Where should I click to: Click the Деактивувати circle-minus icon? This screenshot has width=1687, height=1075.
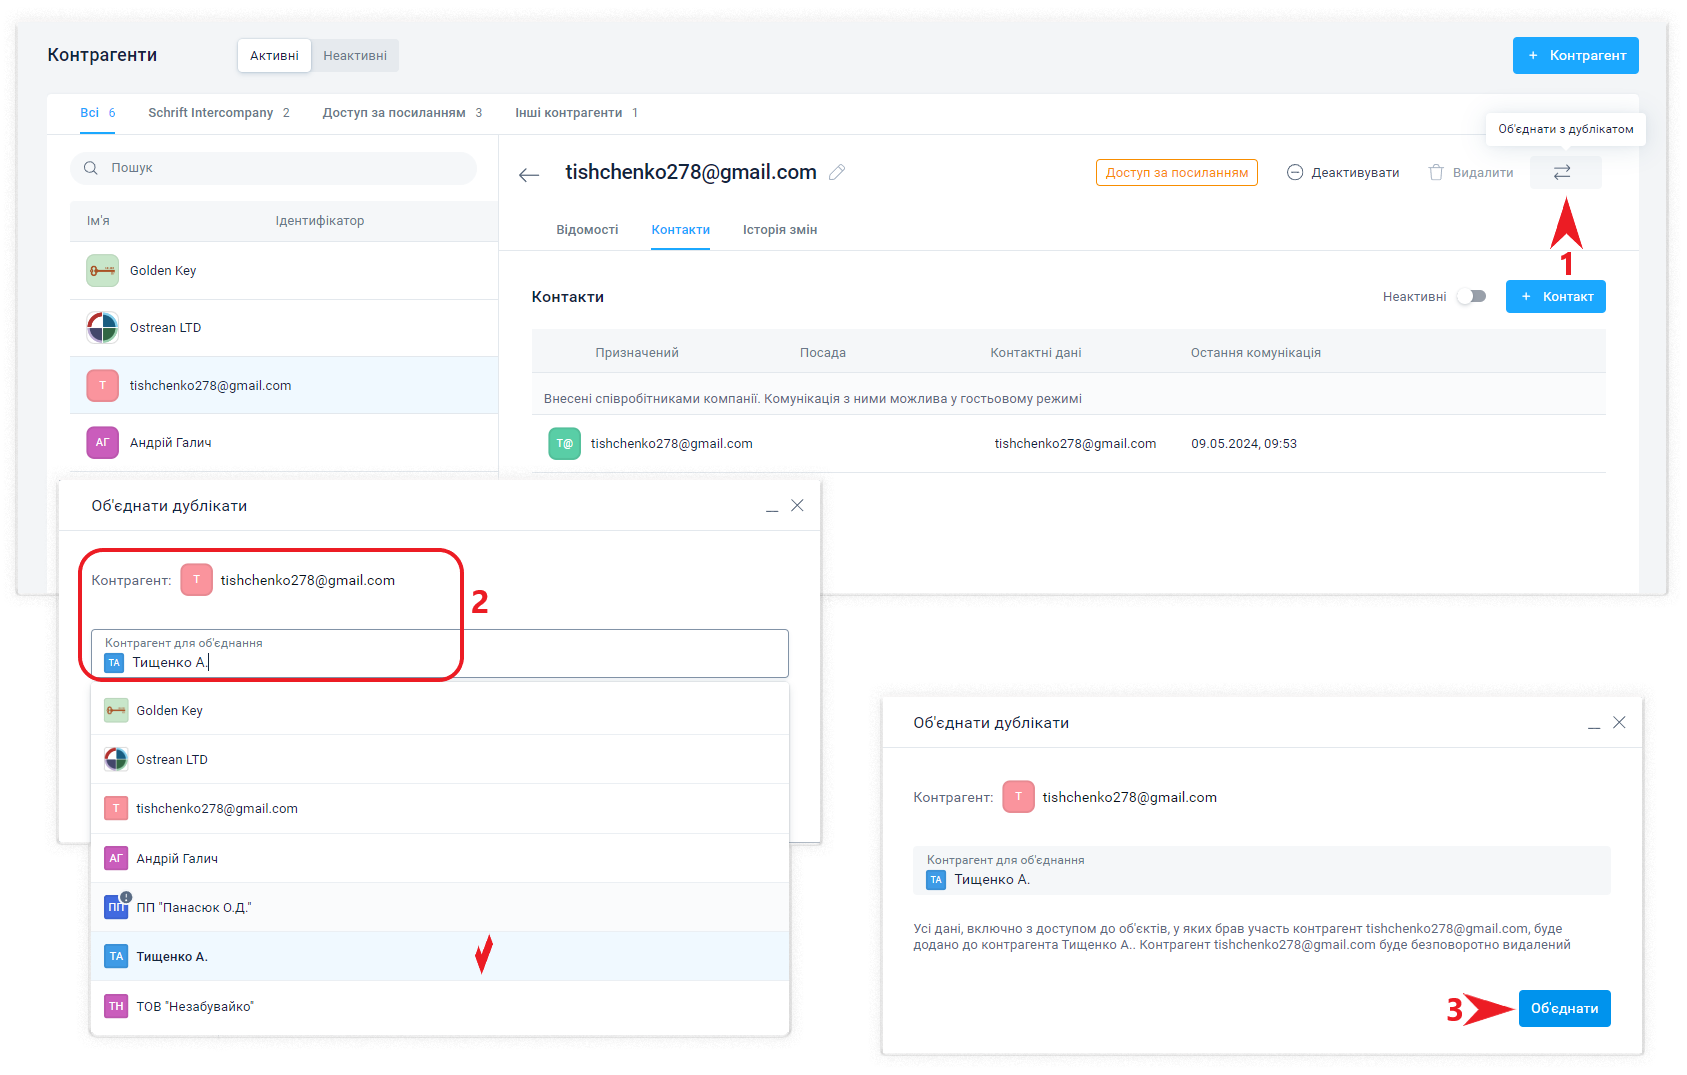click(1294, 173)
